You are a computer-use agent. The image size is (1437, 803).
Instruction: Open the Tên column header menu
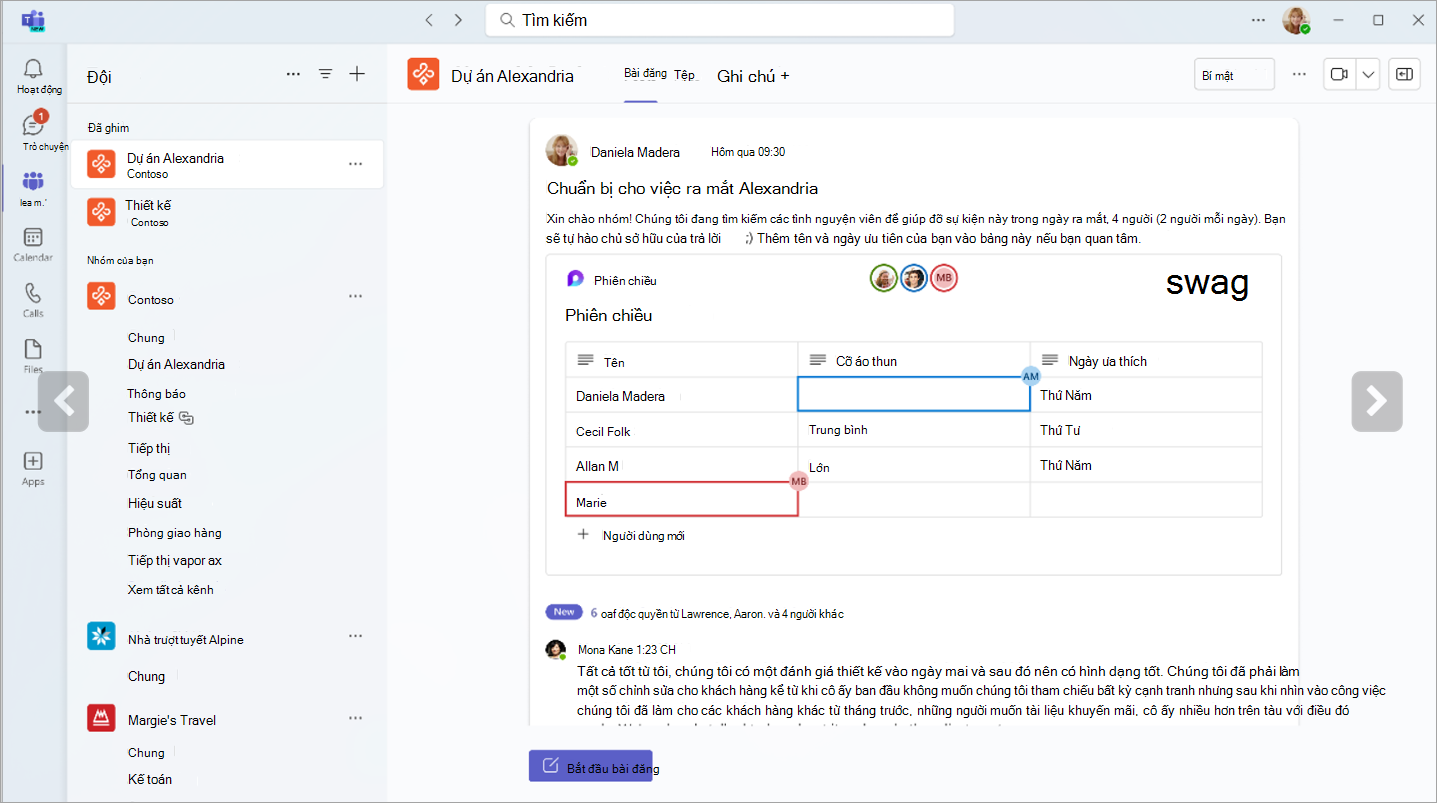click(x=682, y=360)
